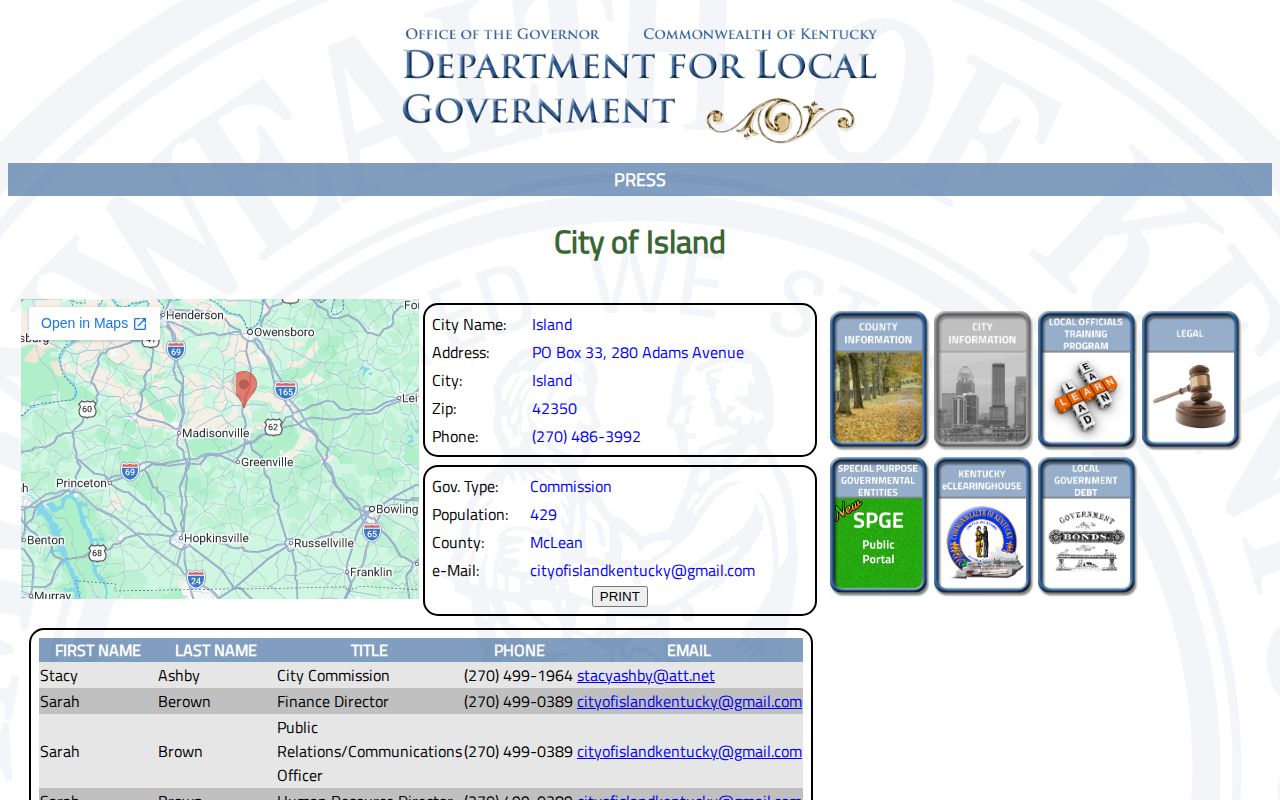
Task: Open the SPGE Public Portal tile
Action: pyautogui.click(x=878, y=525)
